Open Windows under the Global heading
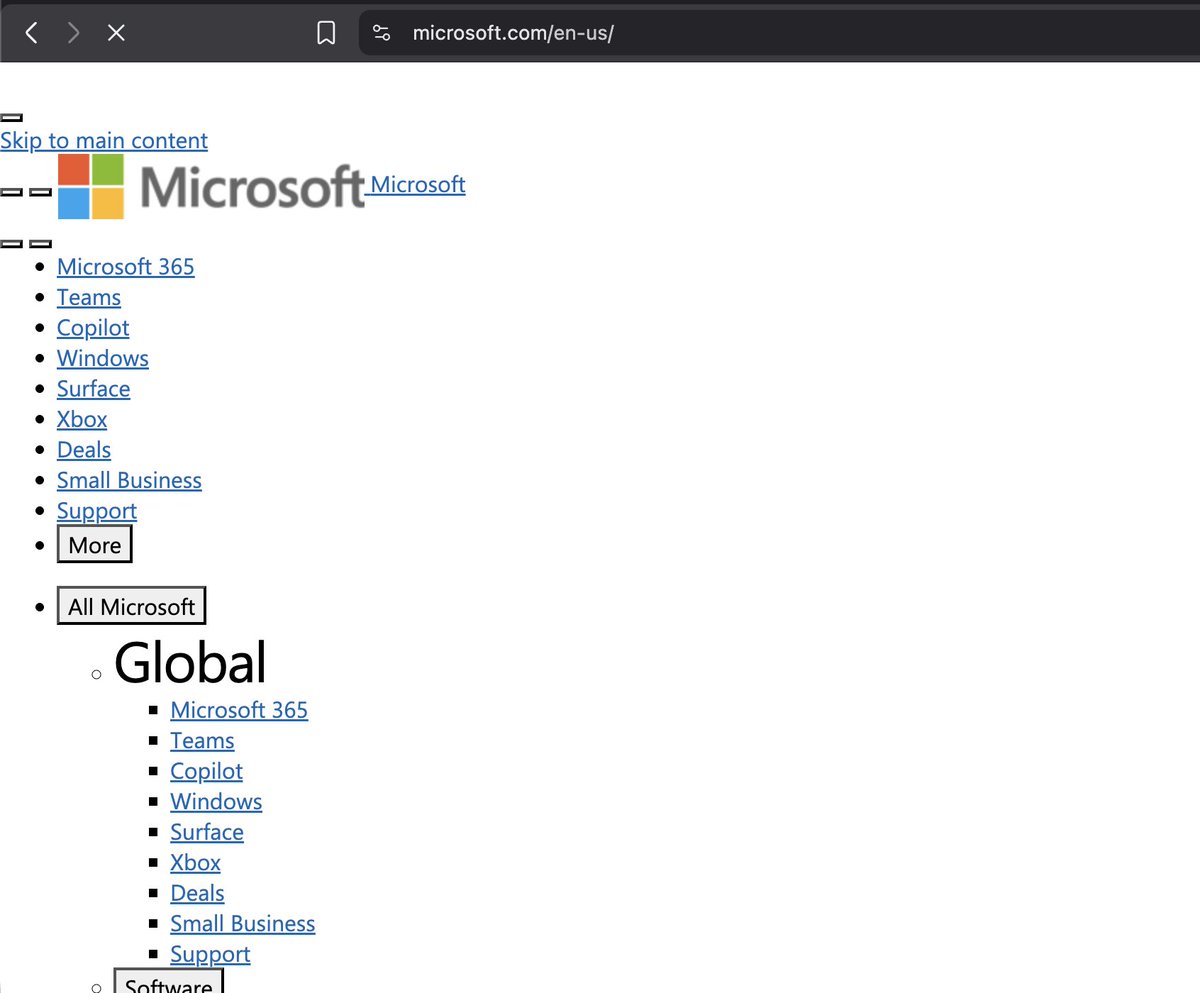 coord(216,801)
